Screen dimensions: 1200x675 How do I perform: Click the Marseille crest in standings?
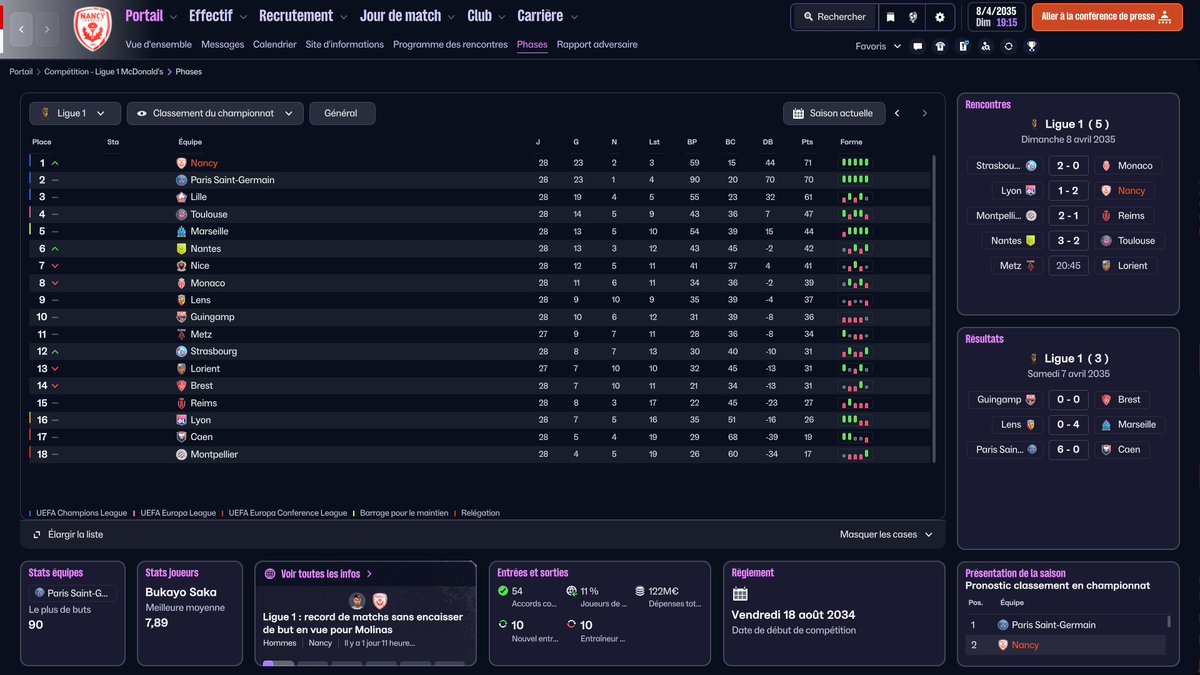pos(181,231)
